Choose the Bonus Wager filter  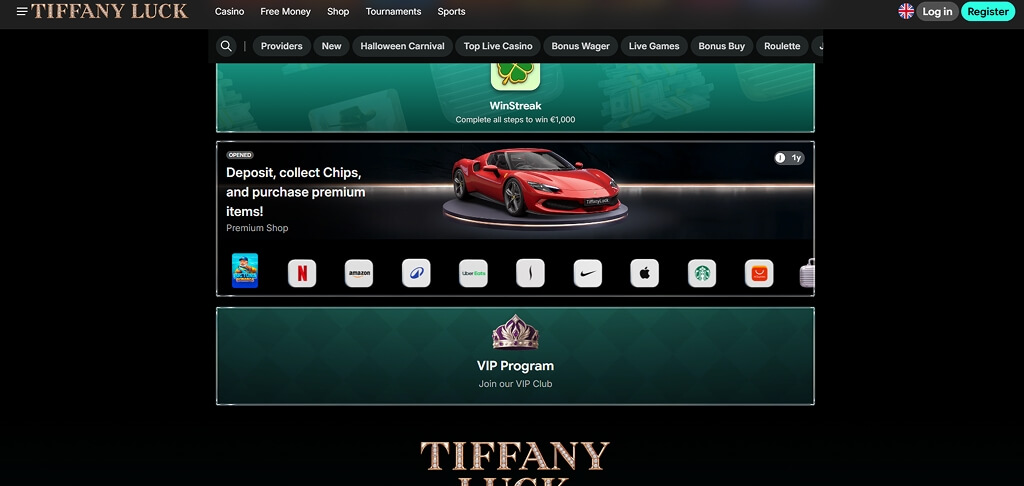581,46
